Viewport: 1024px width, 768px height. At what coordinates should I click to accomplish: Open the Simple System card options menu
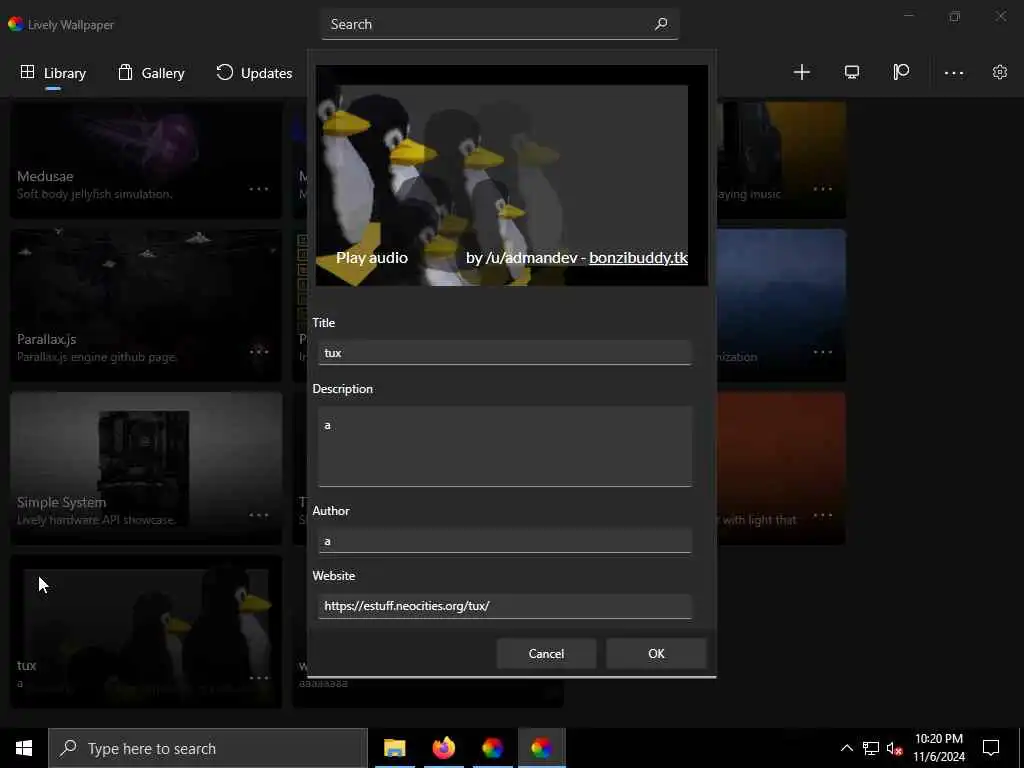pos(259,515)
